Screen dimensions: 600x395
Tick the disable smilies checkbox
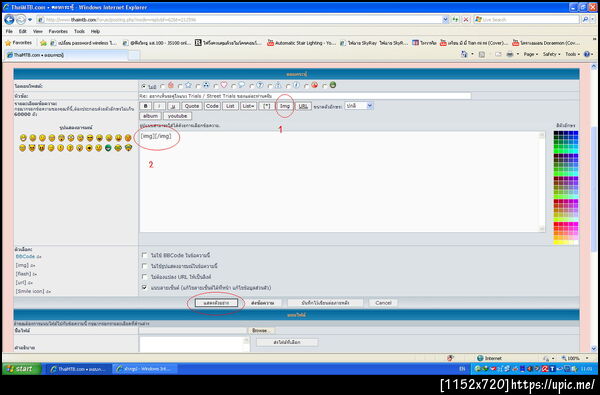pos(144,266)
